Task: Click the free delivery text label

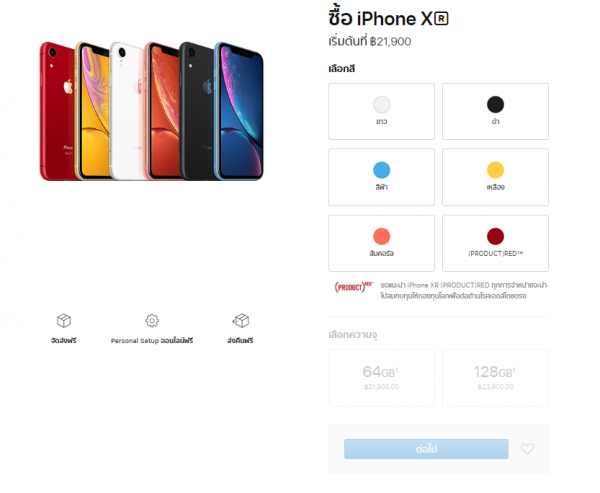Action: 64,340
